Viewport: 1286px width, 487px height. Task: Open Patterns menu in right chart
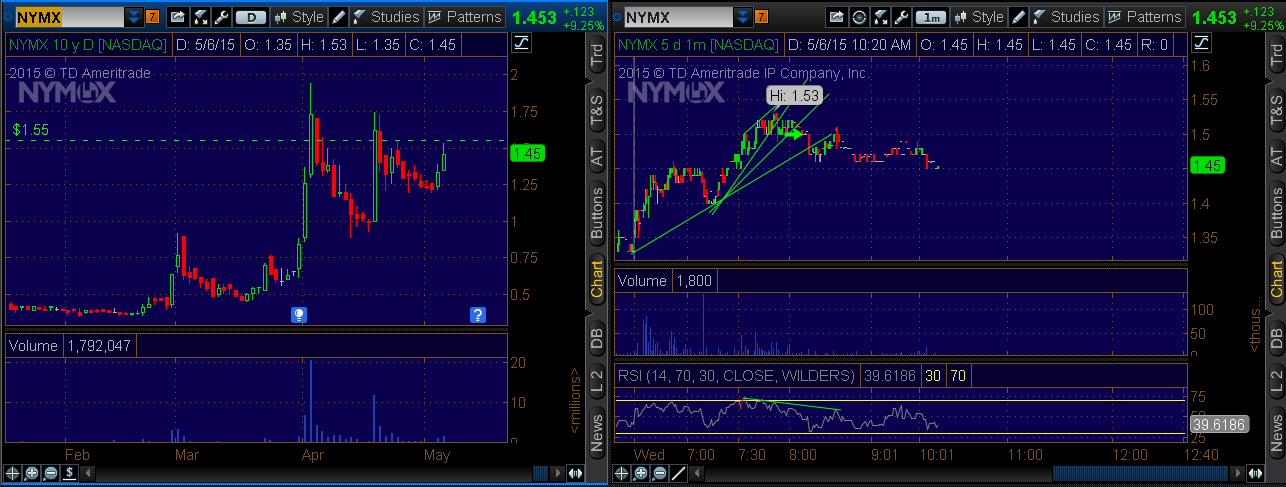coord(1145,17)
